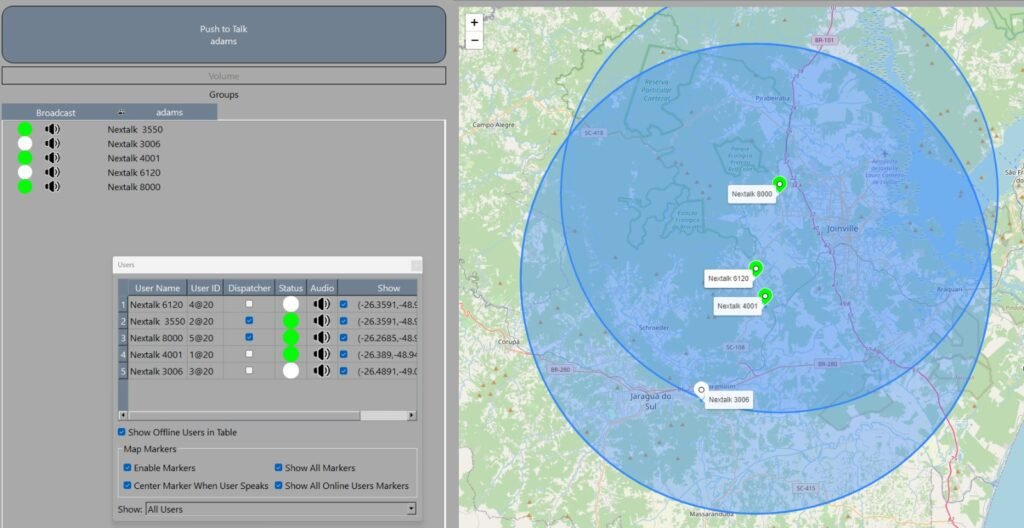Select Nextalk 3006 in groups list
Viewport: 1024px width, 528px height.
(x=134, y=144)
